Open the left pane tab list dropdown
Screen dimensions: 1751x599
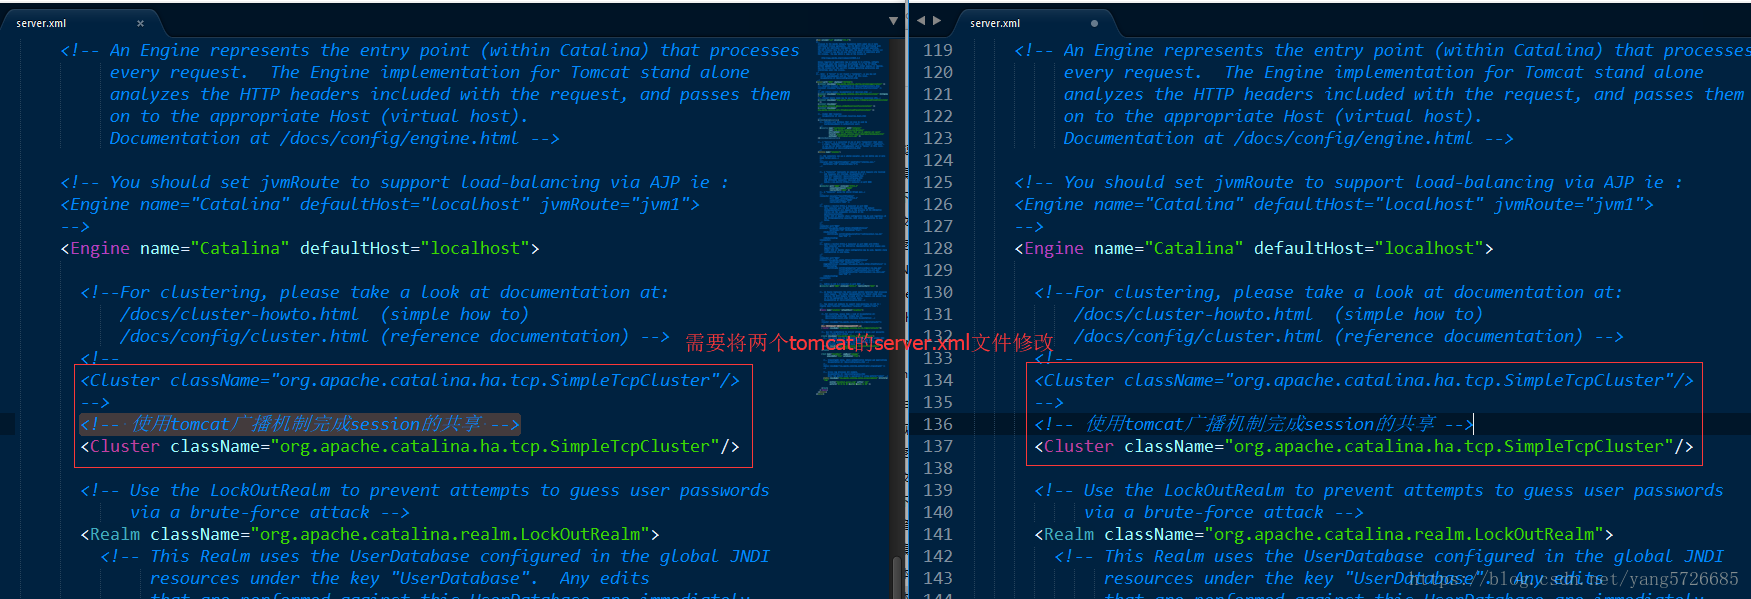pos(893,21)
